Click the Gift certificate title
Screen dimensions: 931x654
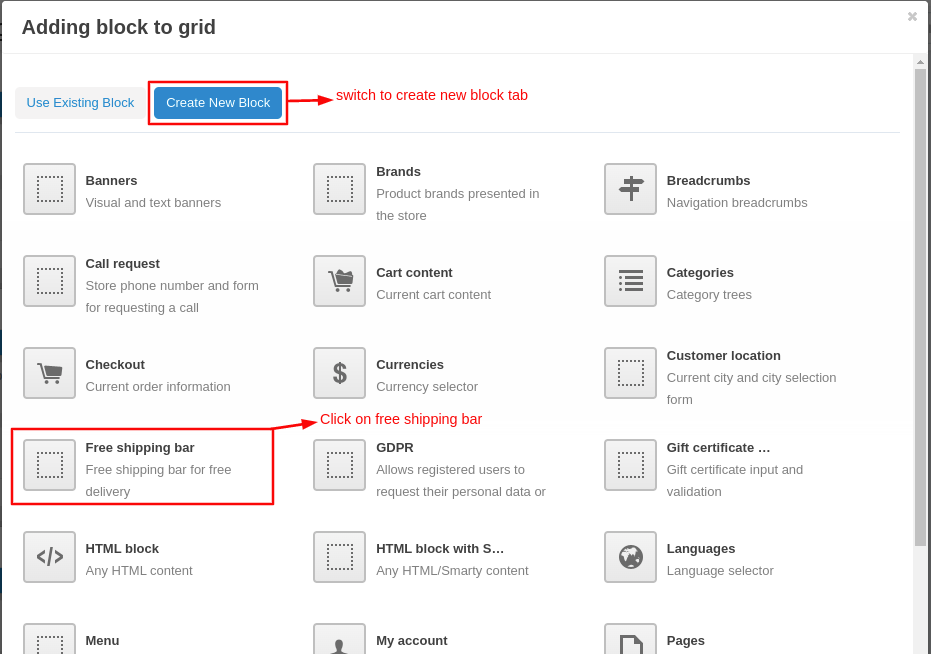click(718, 448)
